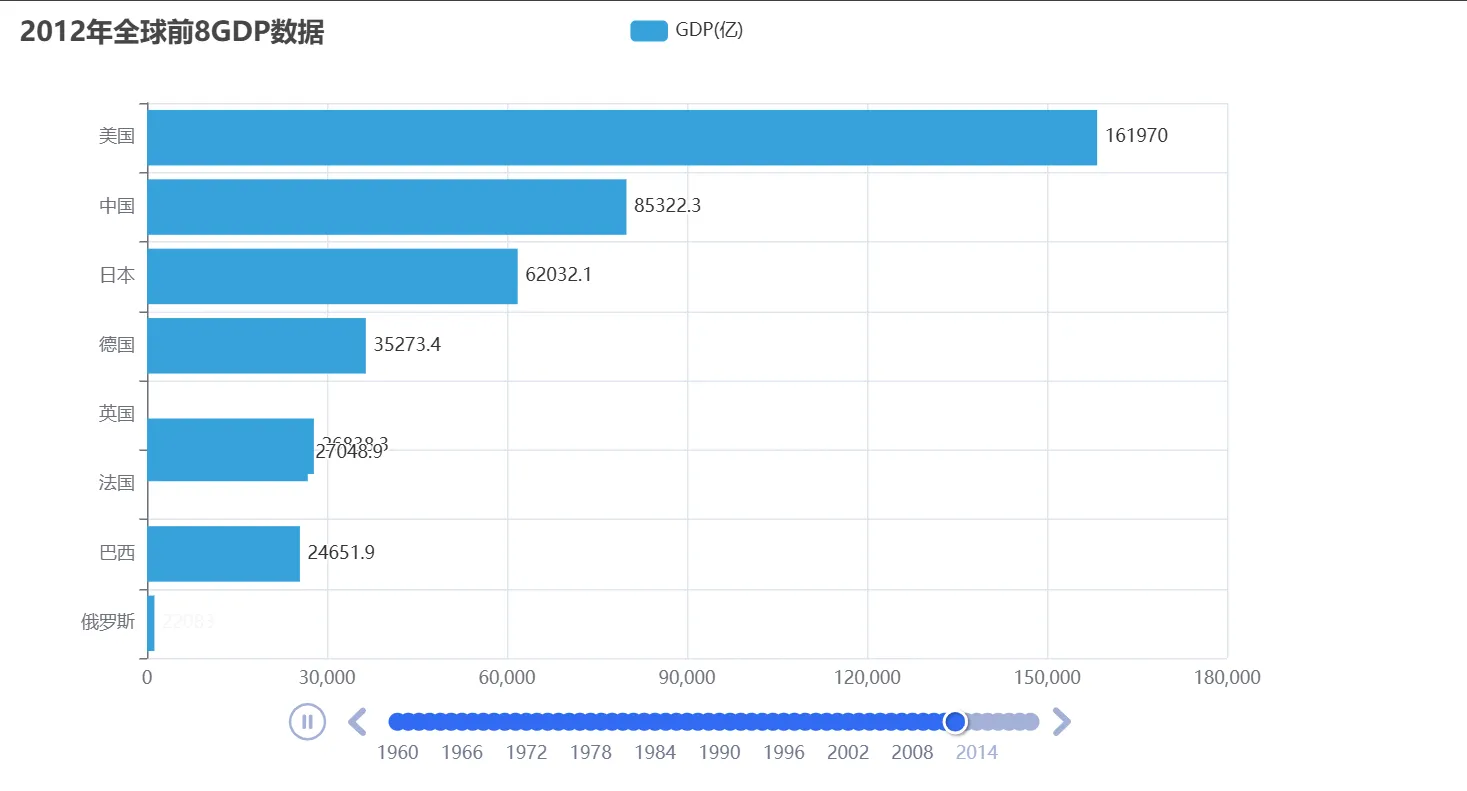
Task: Select the 1972 timeline label
Action: (x=527, y=752)
